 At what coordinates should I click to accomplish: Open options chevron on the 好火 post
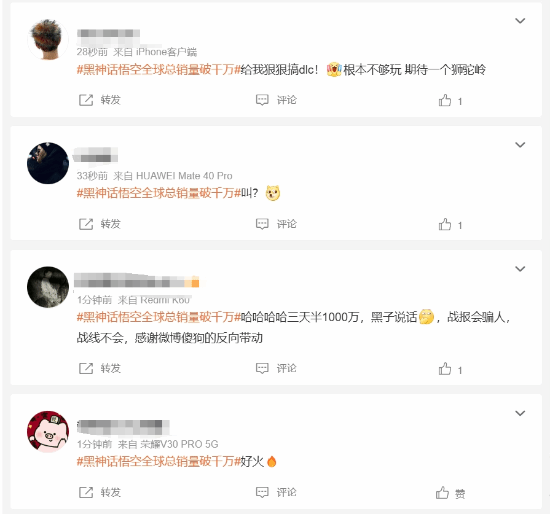tap(520, 413)
